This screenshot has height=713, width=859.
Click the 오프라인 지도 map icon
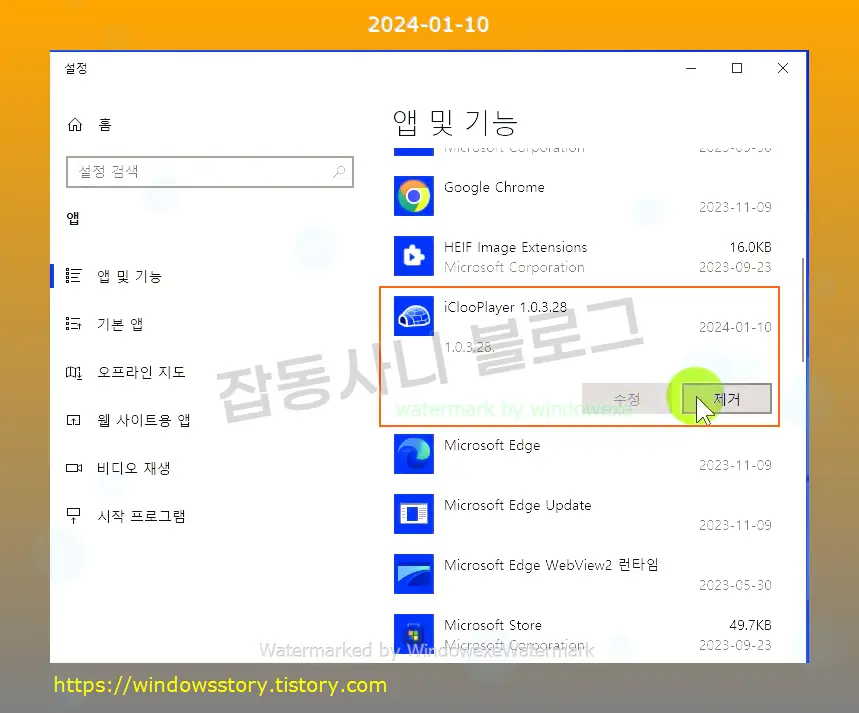click(73, 373)
